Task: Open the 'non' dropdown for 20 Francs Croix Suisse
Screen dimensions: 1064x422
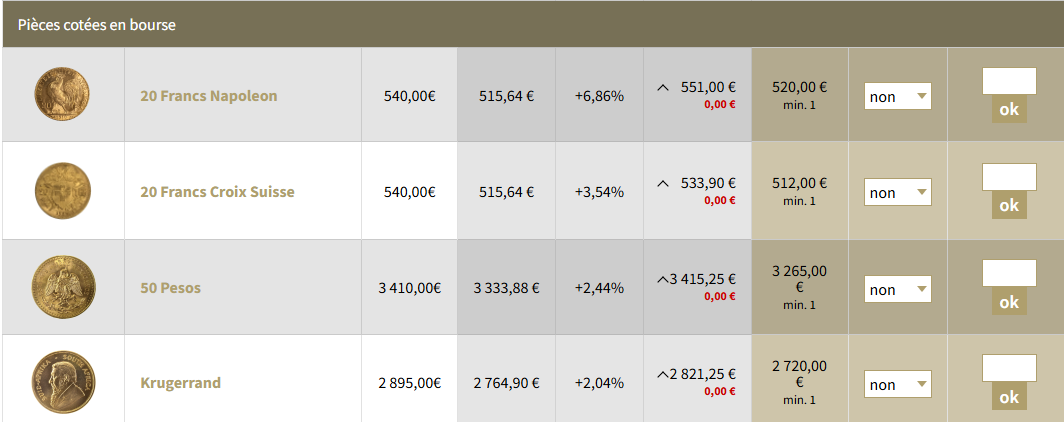Action: click(x=898, y=193)
